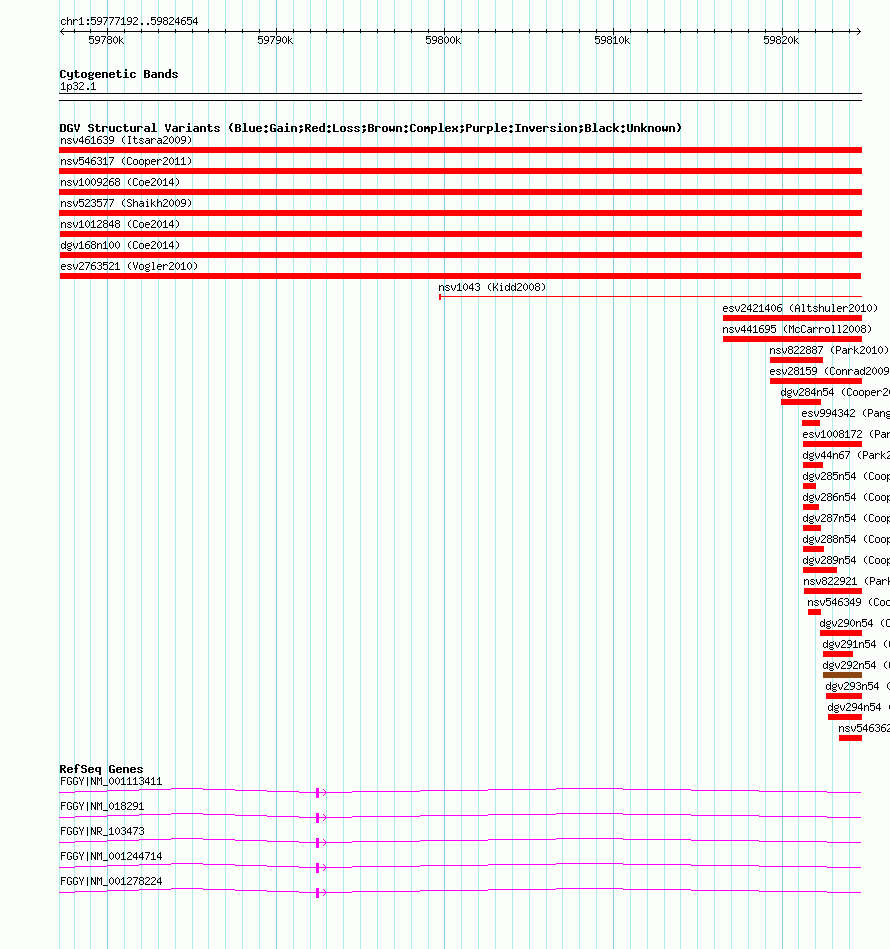Click the 59780k ruler position label

[106, 41]
